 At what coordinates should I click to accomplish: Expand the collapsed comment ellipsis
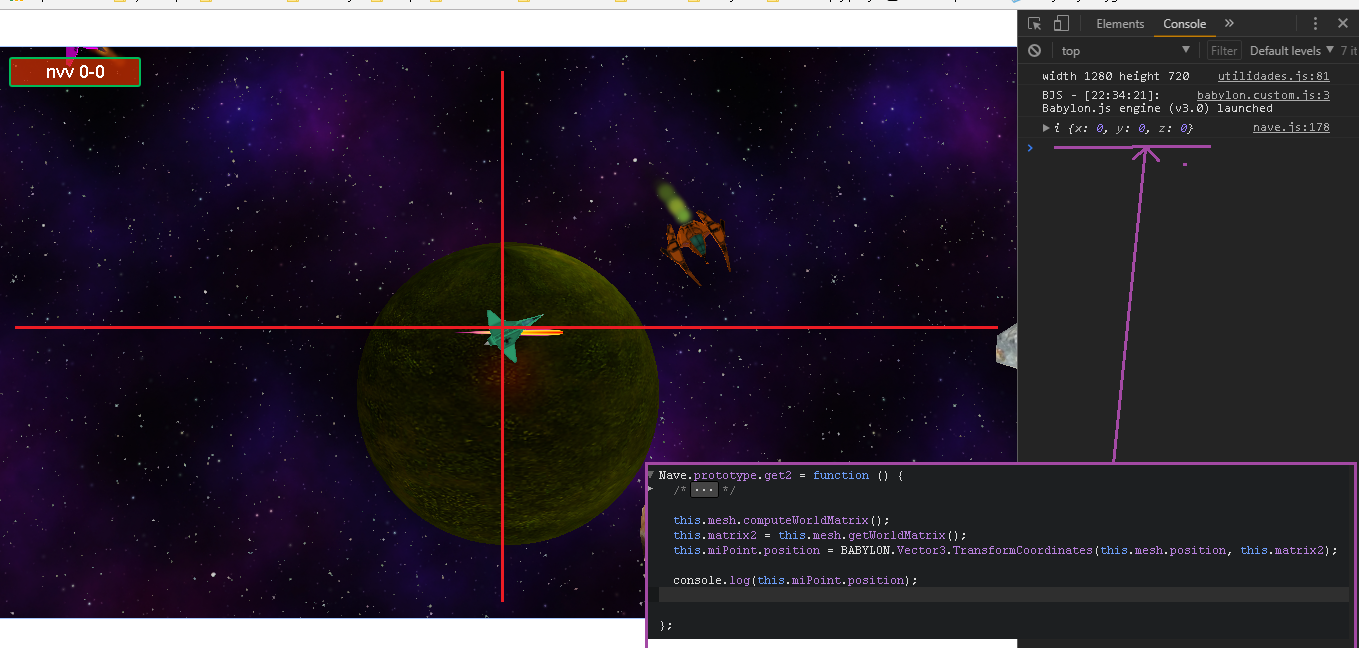(705, 490)
